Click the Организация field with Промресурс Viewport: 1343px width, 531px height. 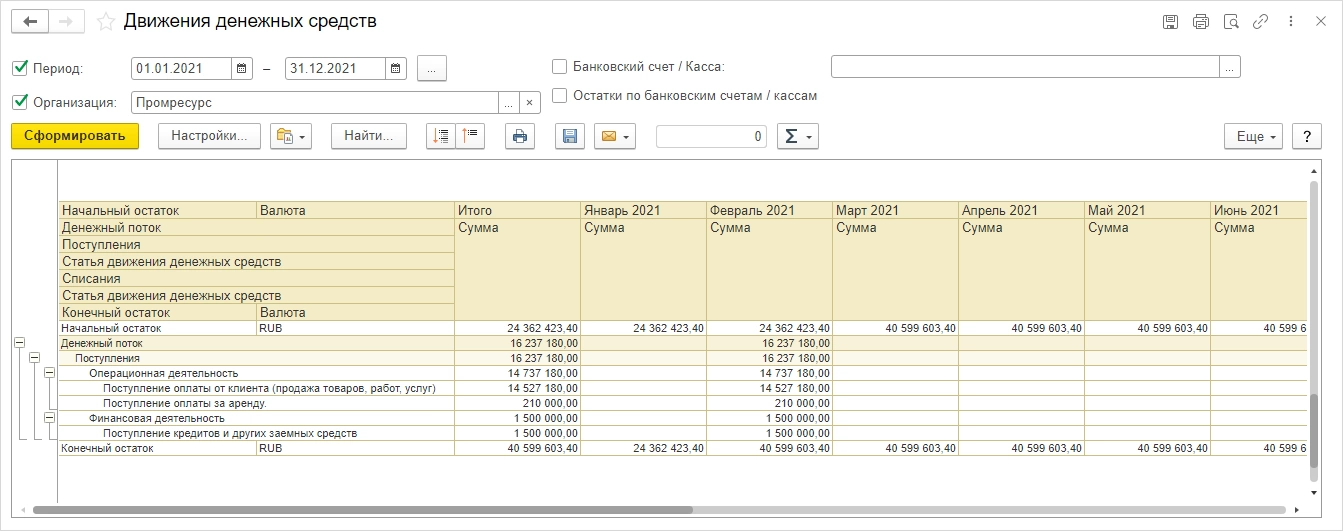315,102
